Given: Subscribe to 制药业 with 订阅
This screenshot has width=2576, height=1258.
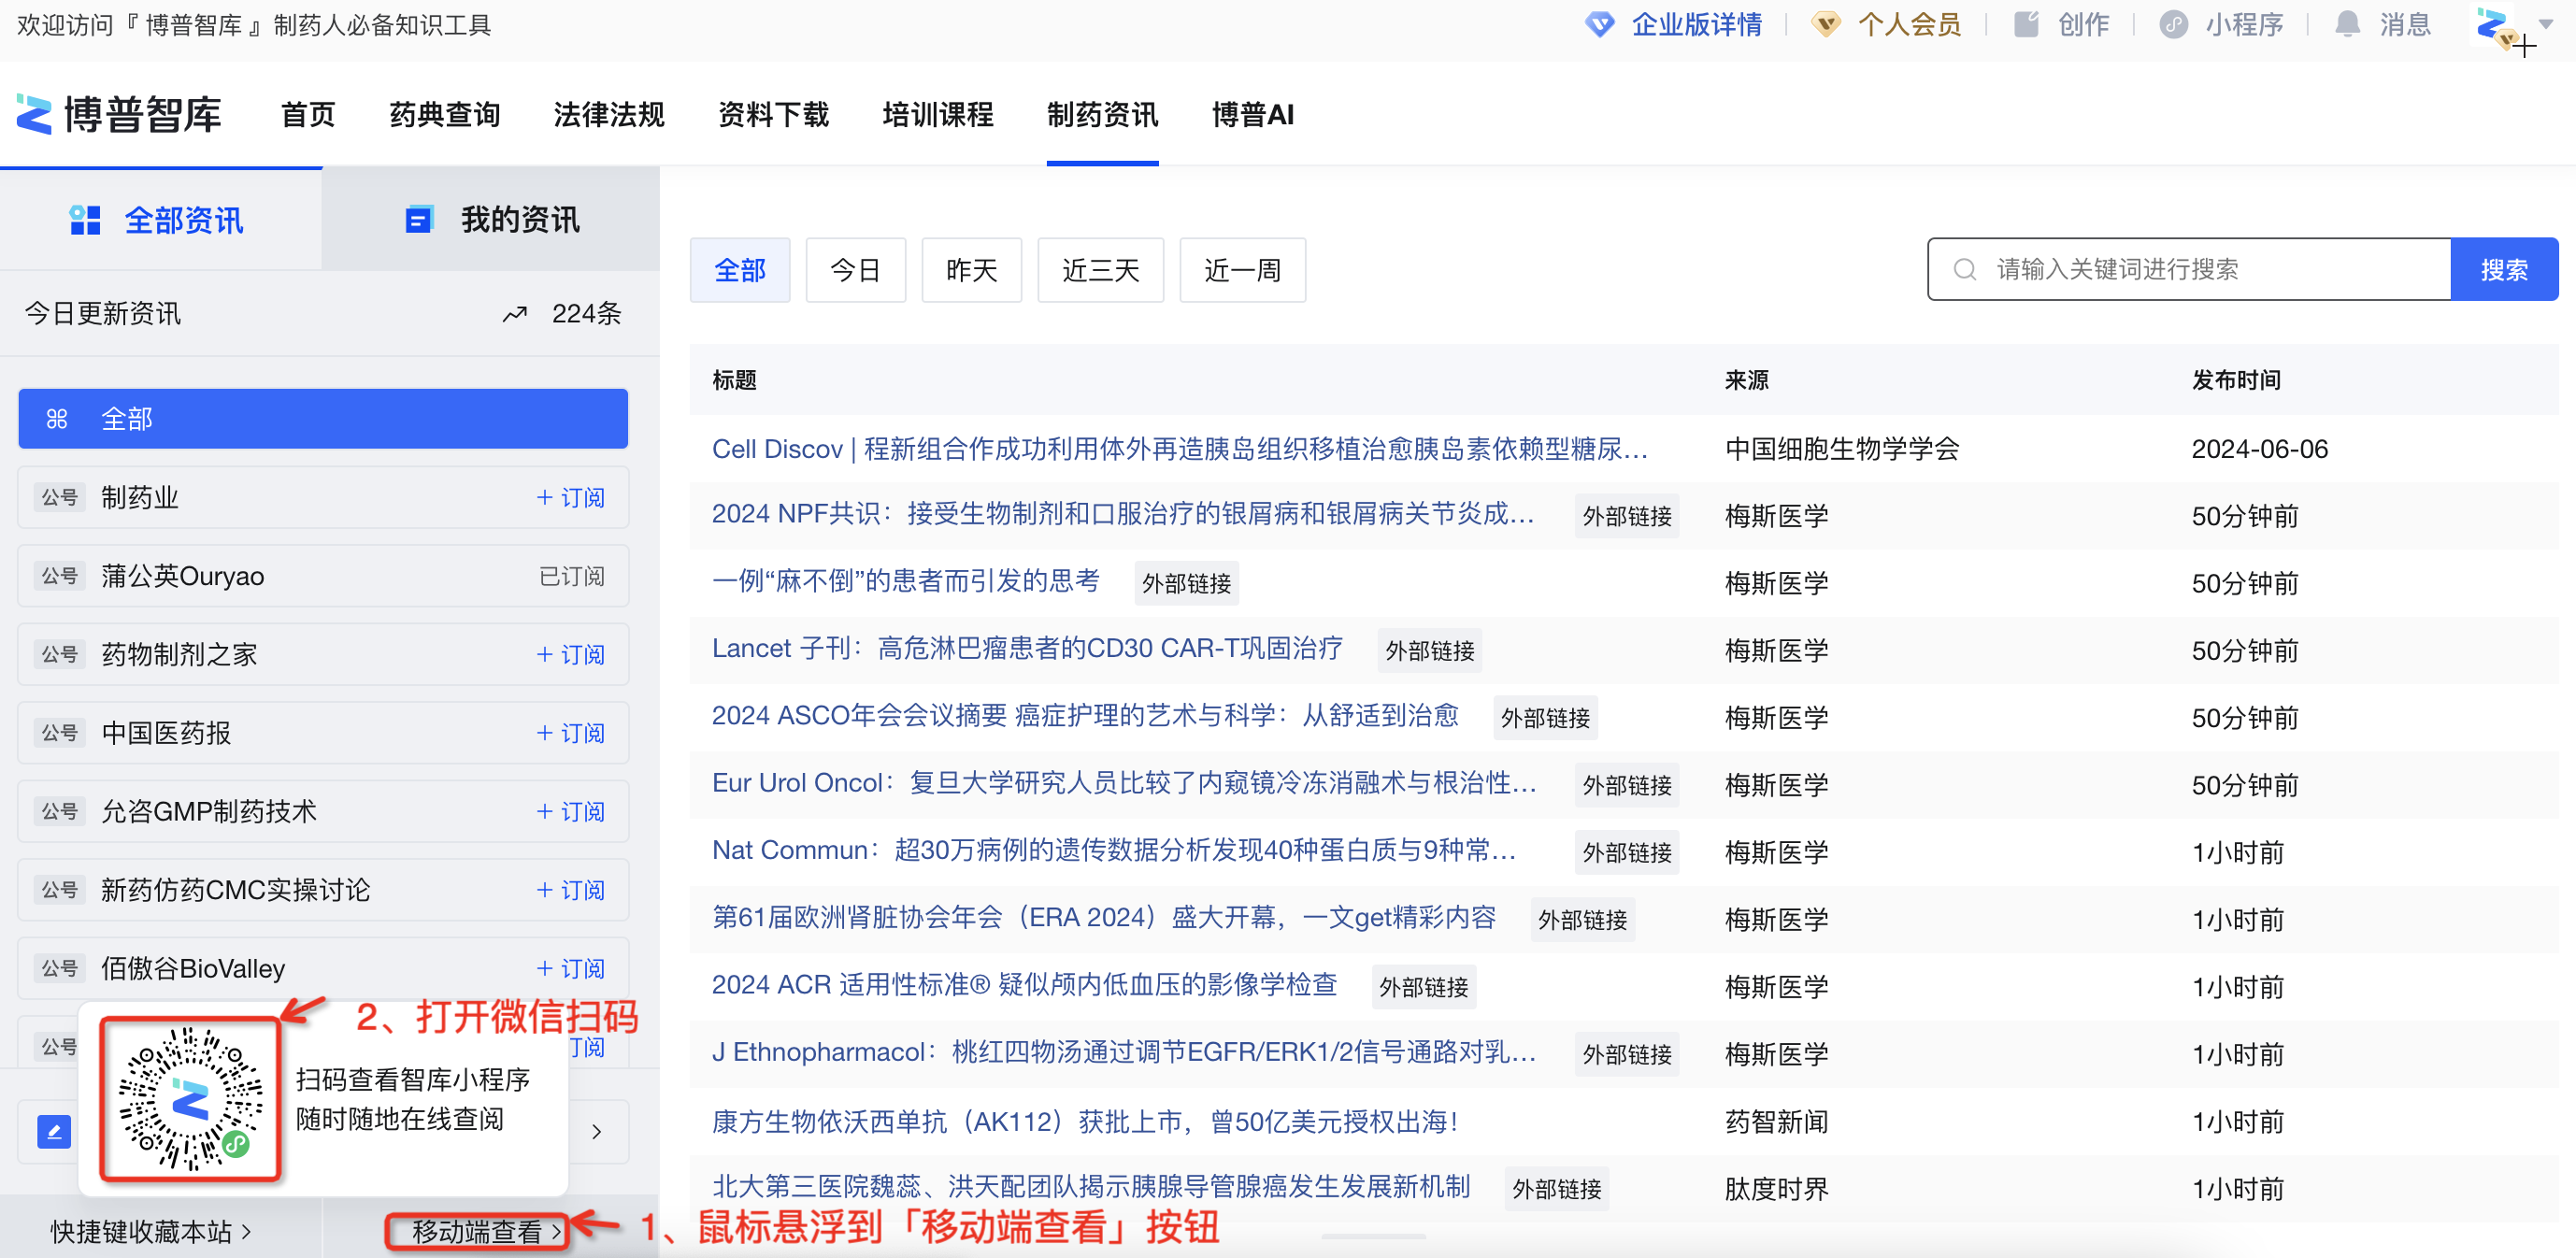Looking at the screenshot, I should click(x=571, y=498).
